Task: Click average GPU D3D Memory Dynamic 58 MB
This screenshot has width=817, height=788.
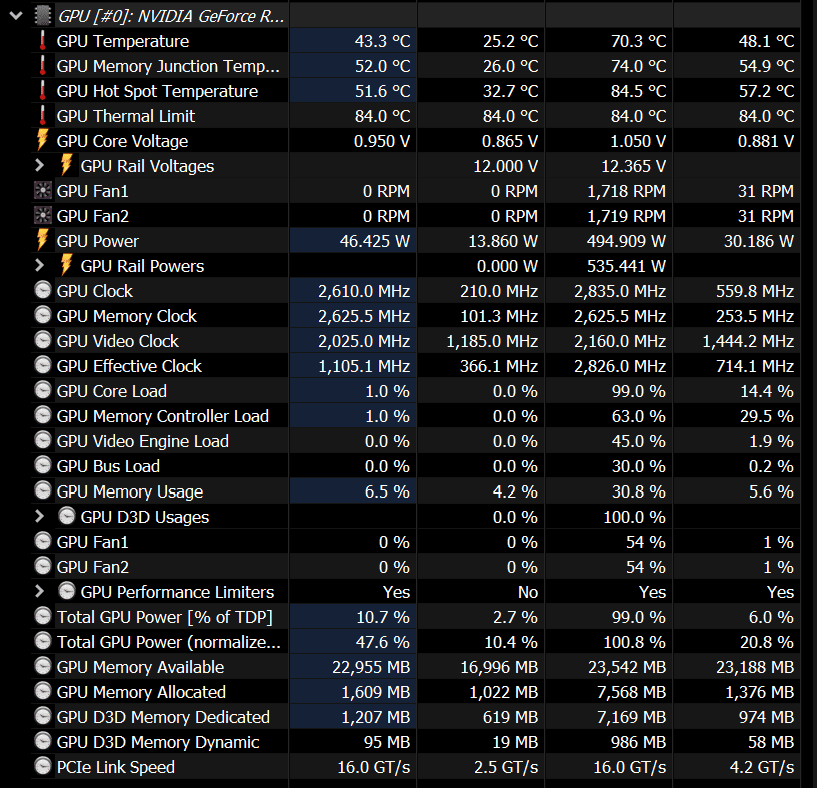Action: point(771,742)
